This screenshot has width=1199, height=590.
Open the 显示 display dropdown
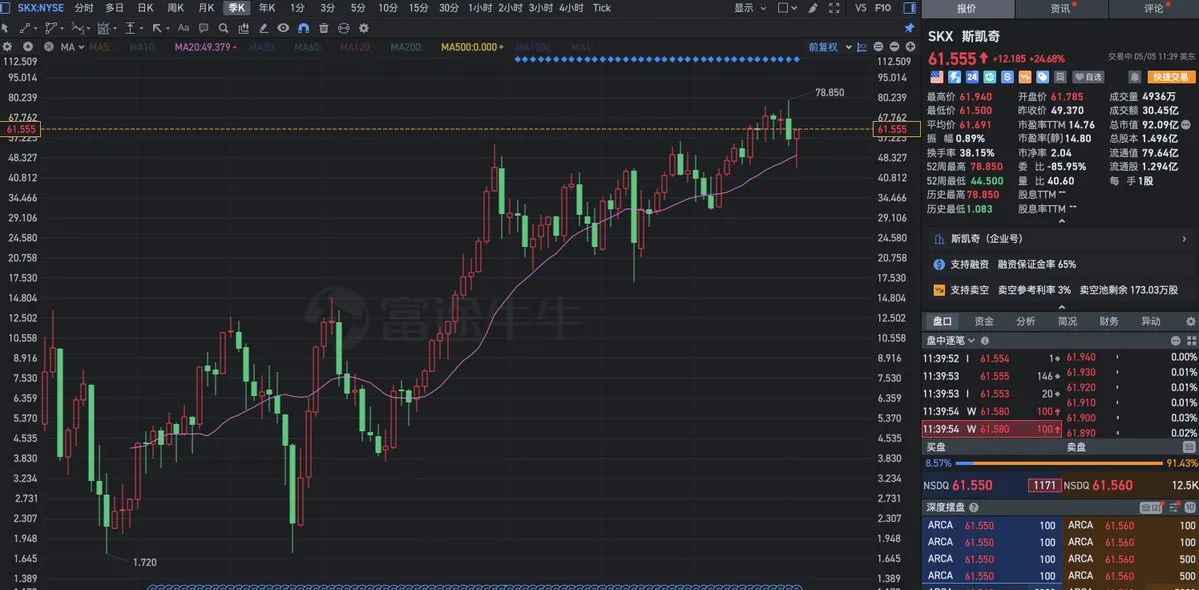tap(749, 8)
